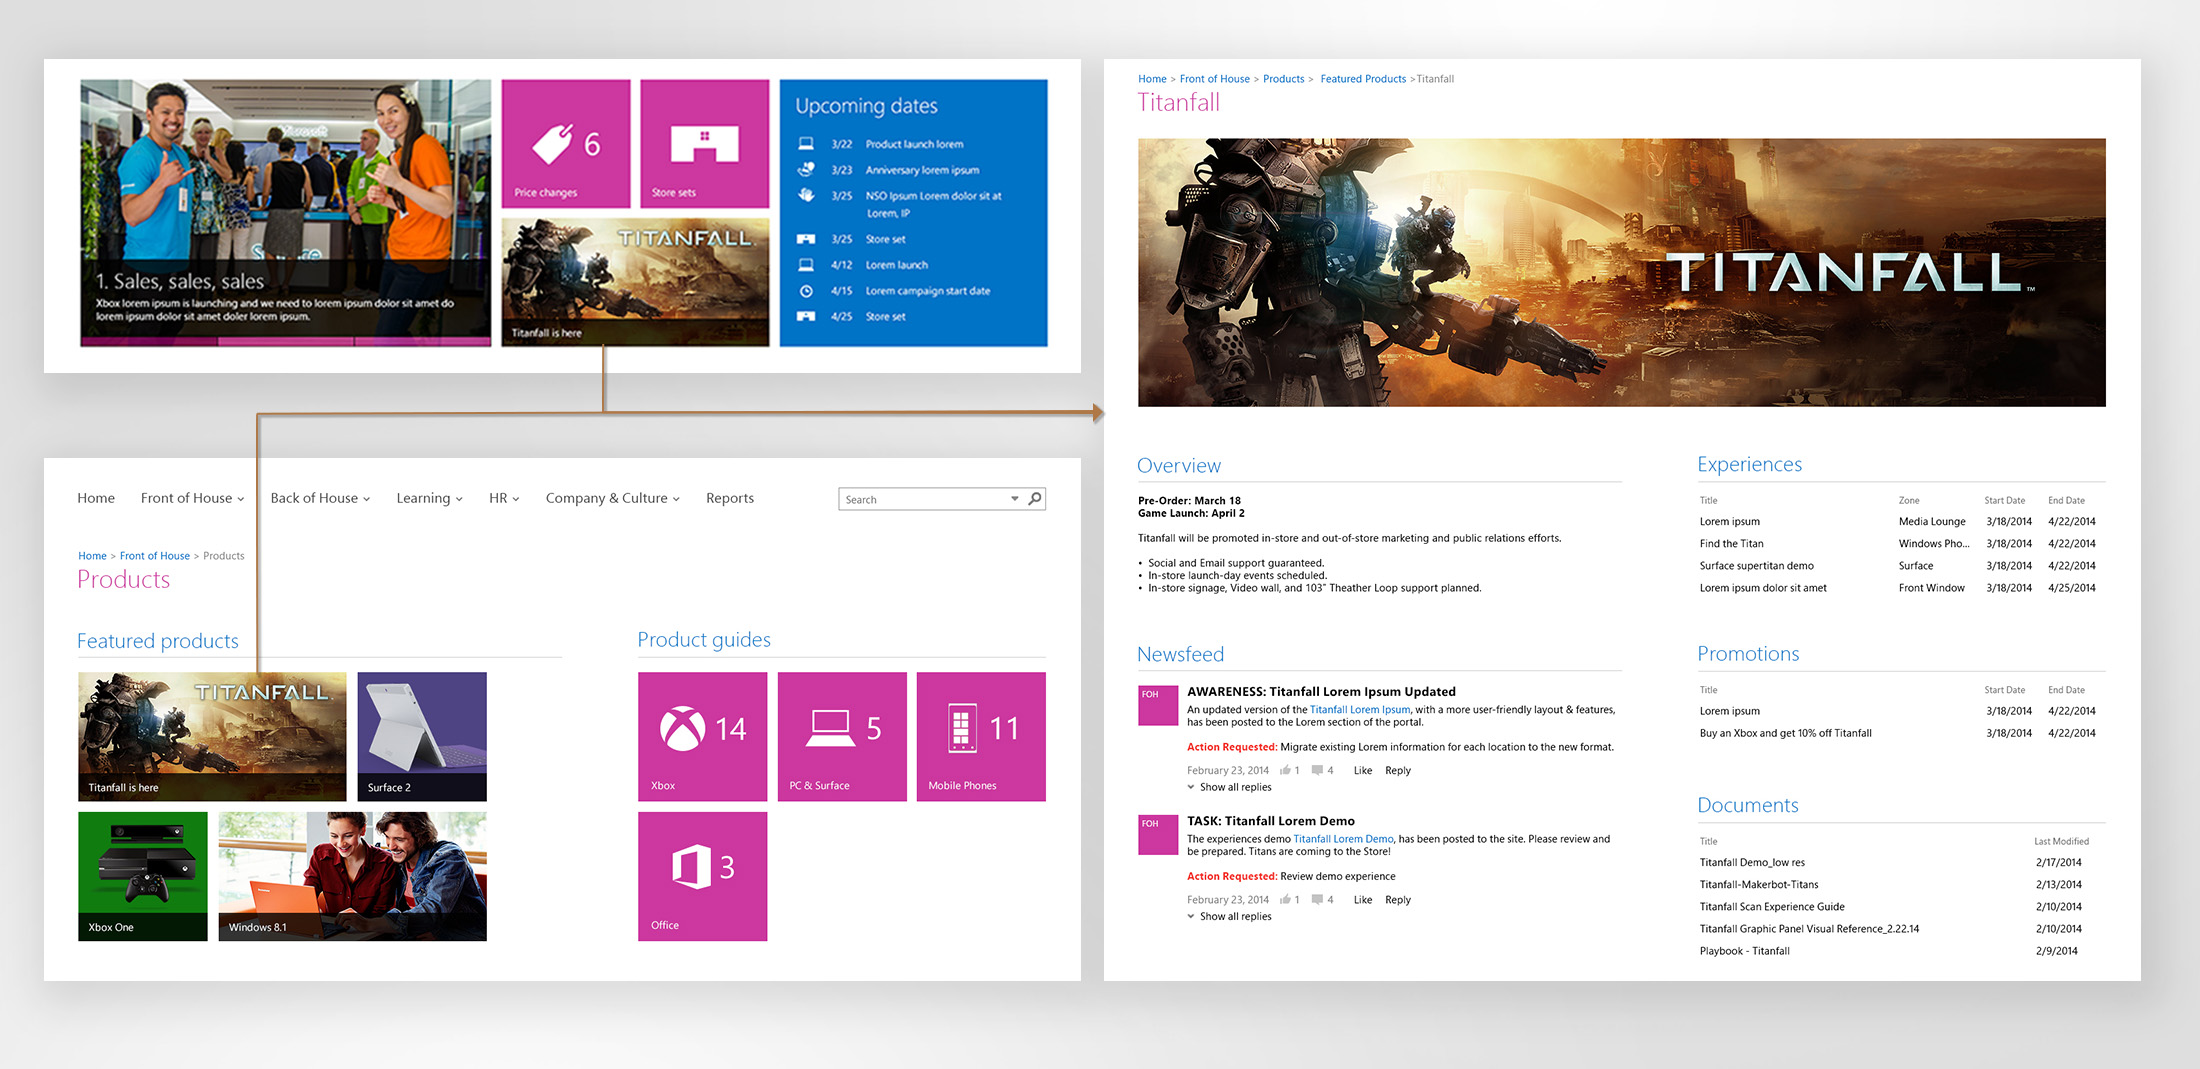
Task: Open Titanfall Scan Experience Guide document
Action: [x=1772, y=906]
